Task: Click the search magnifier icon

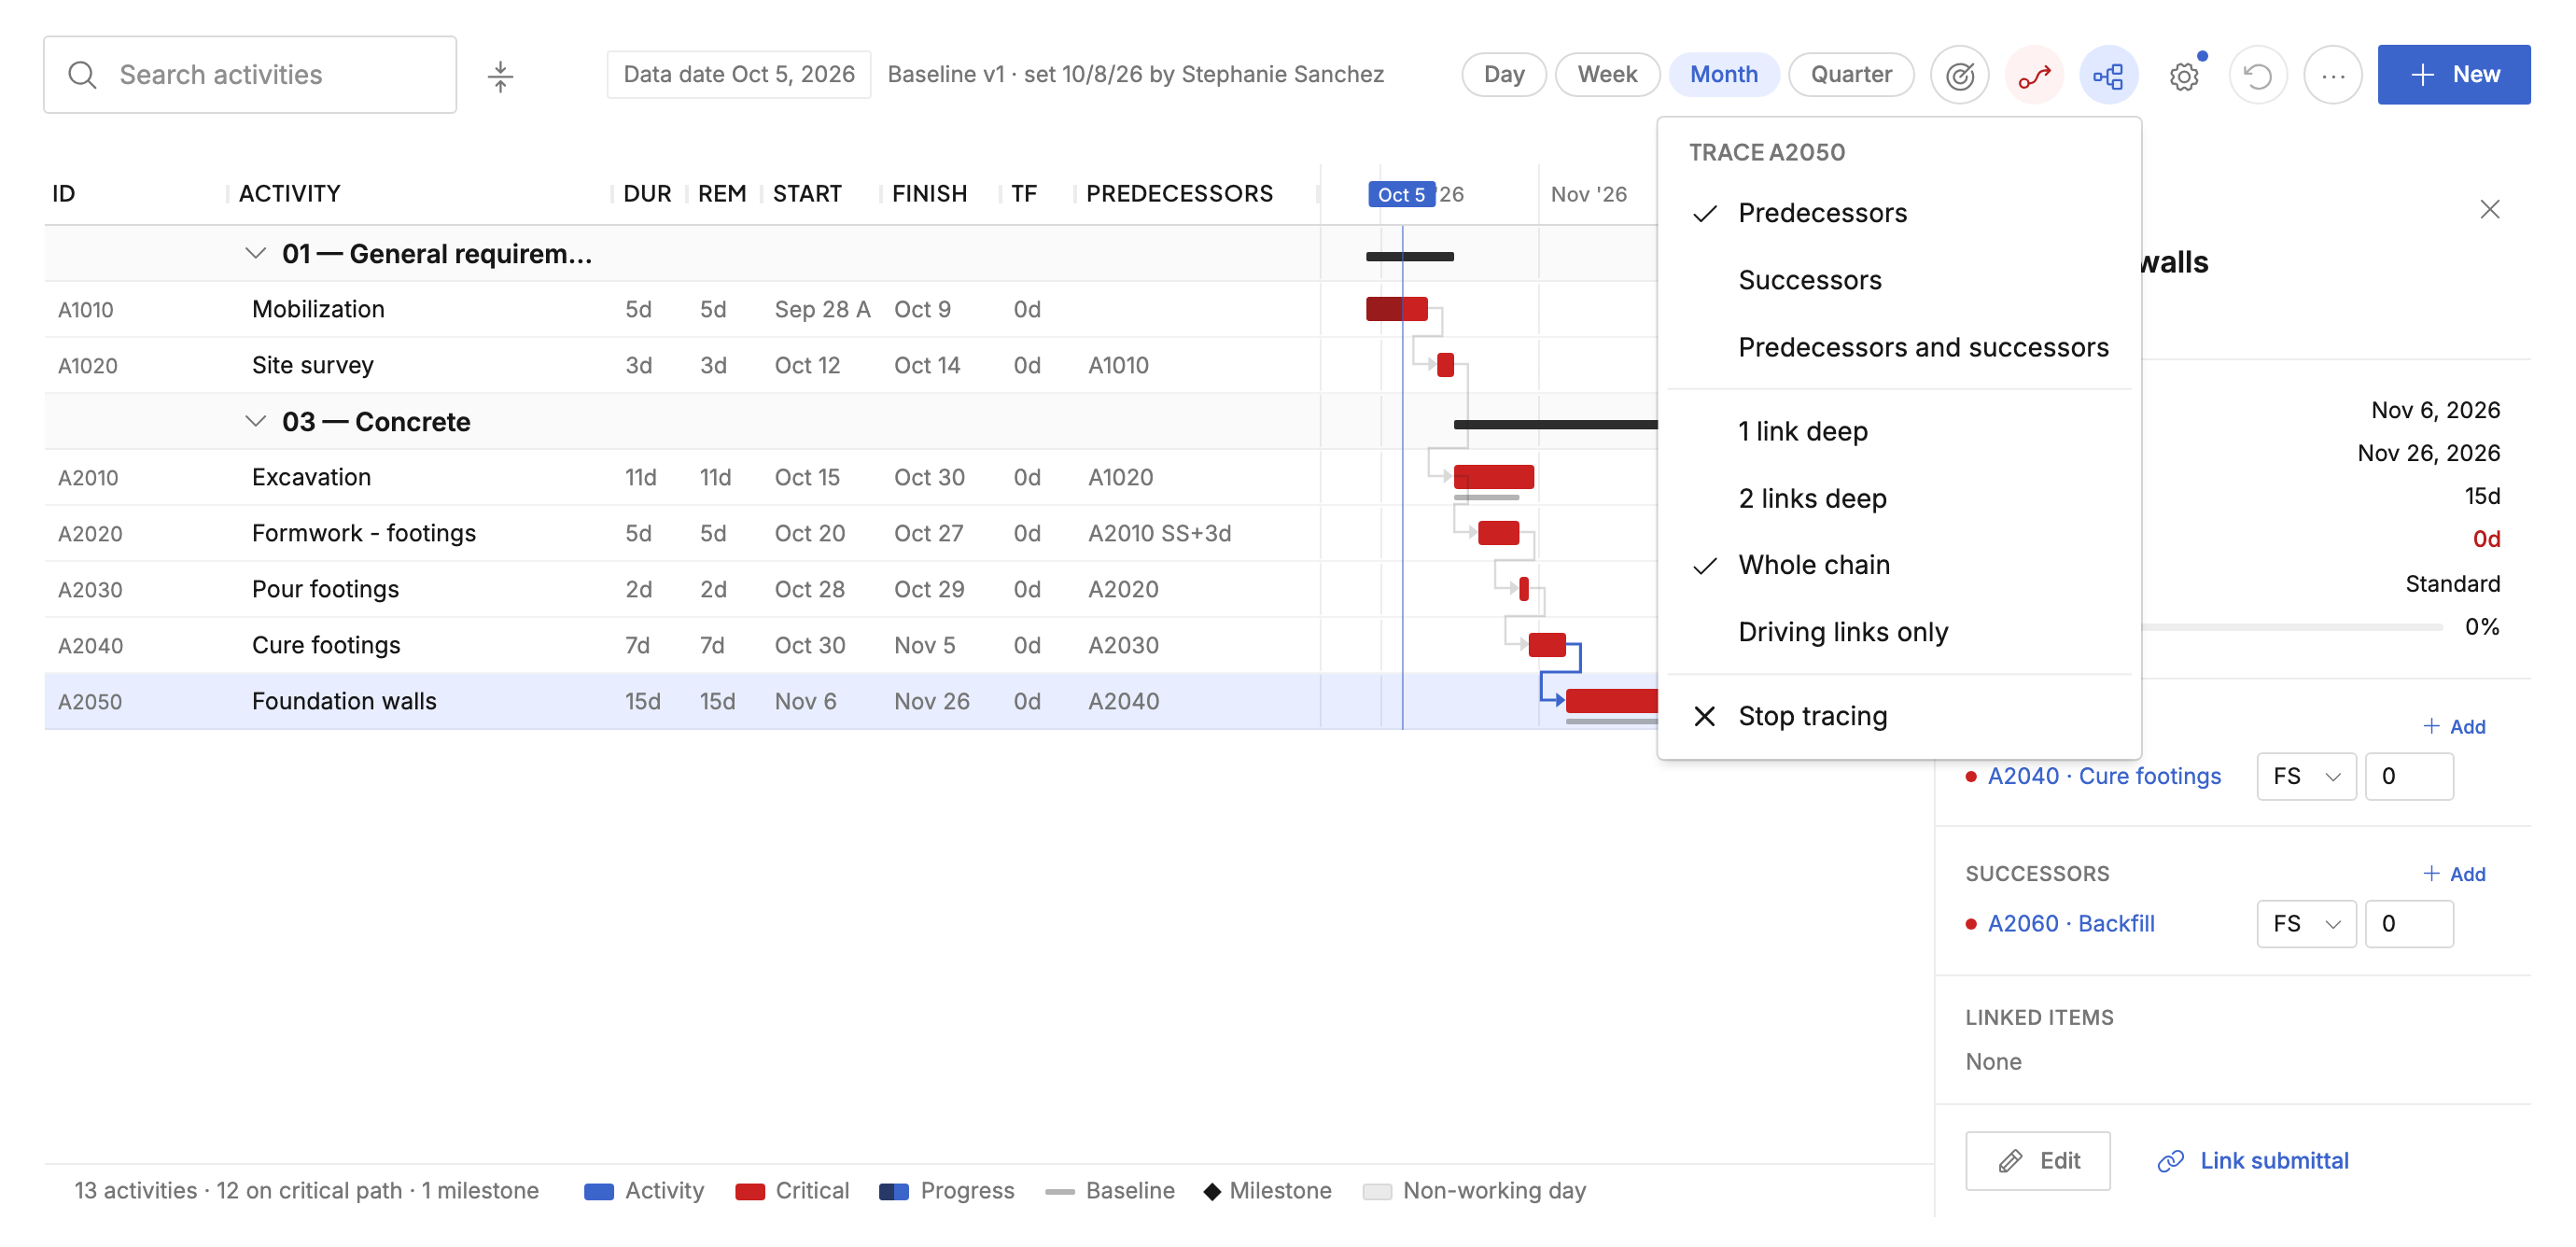Action: [82, 75]
